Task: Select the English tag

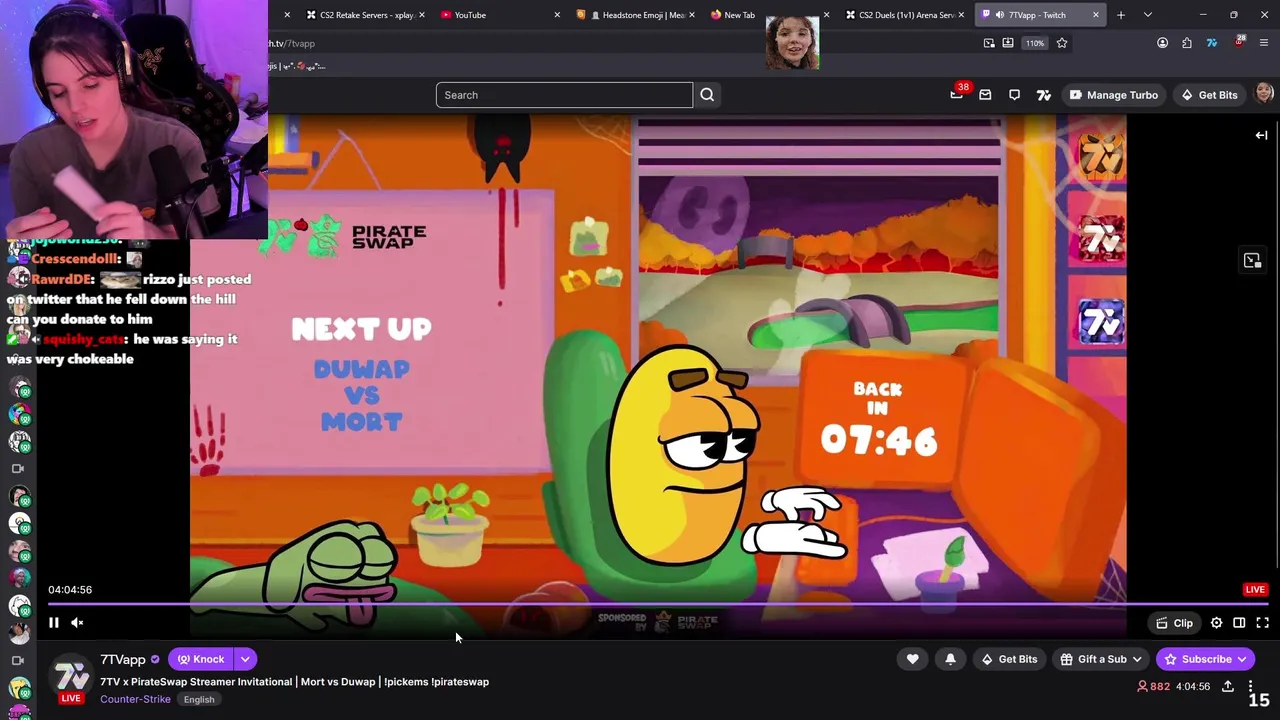Action: pos(199,699)
